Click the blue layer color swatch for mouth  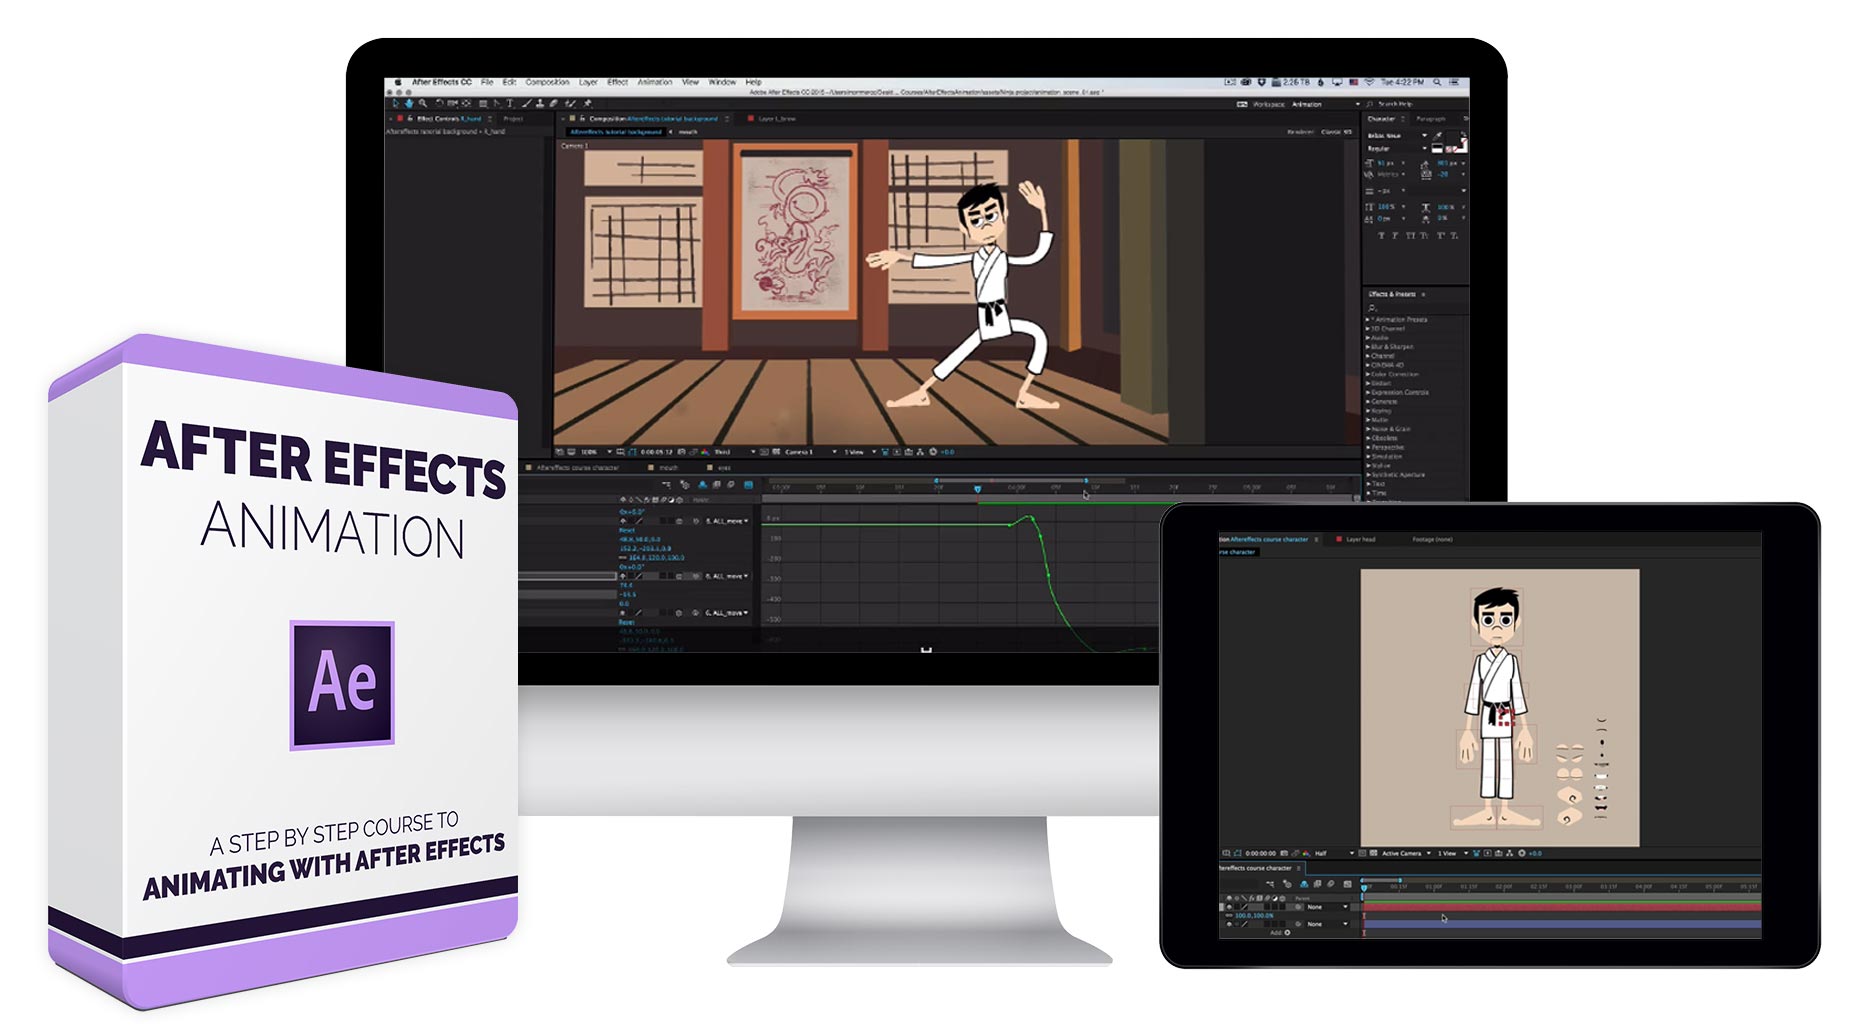pos(648,468)
